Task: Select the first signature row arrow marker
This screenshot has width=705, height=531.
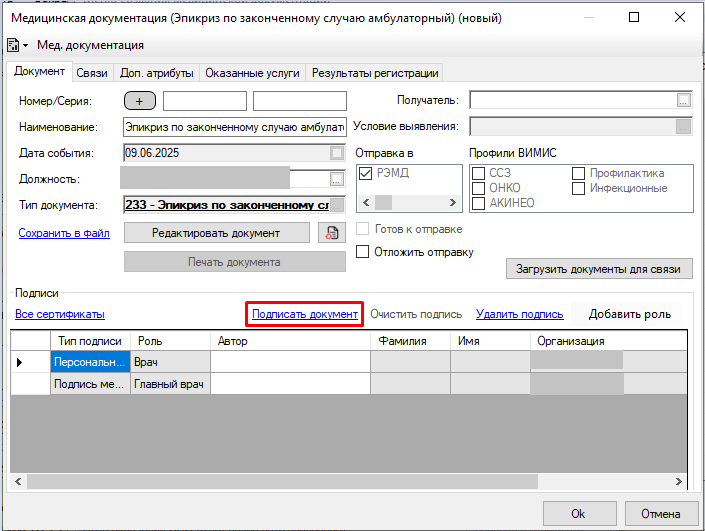Action: pyautogui.click(x=20, y=362)
